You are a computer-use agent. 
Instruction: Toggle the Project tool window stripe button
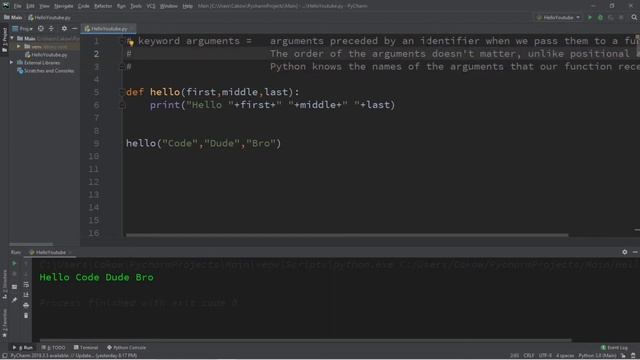coord(4,40)
